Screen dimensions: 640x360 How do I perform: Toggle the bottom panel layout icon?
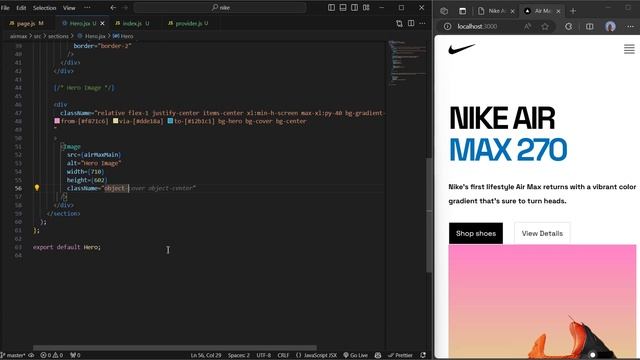[x=343, y=8]
